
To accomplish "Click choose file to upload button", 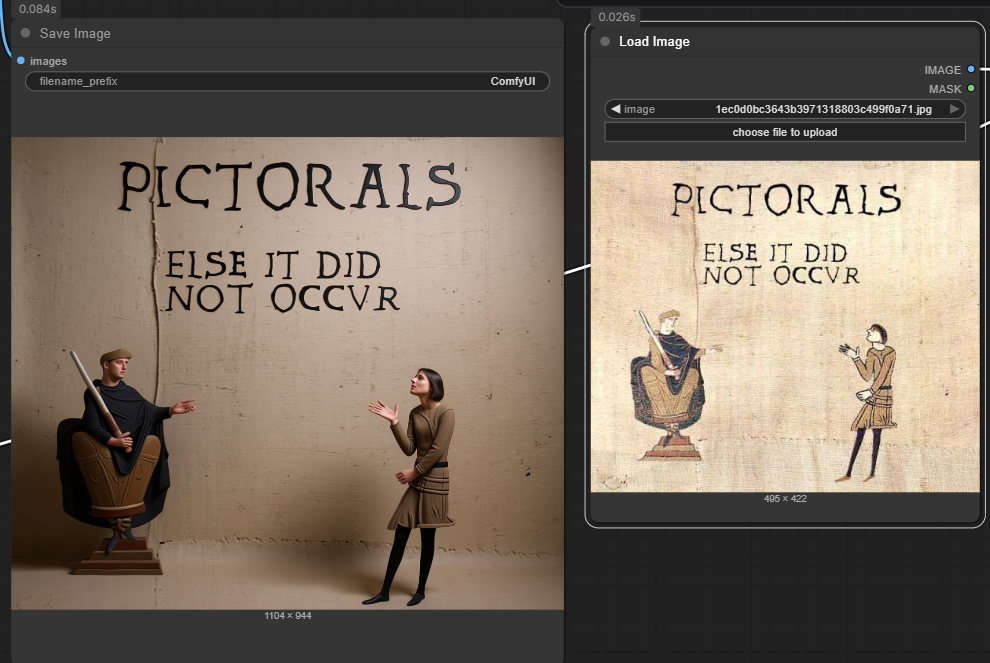I will click(x=785, y=132).
